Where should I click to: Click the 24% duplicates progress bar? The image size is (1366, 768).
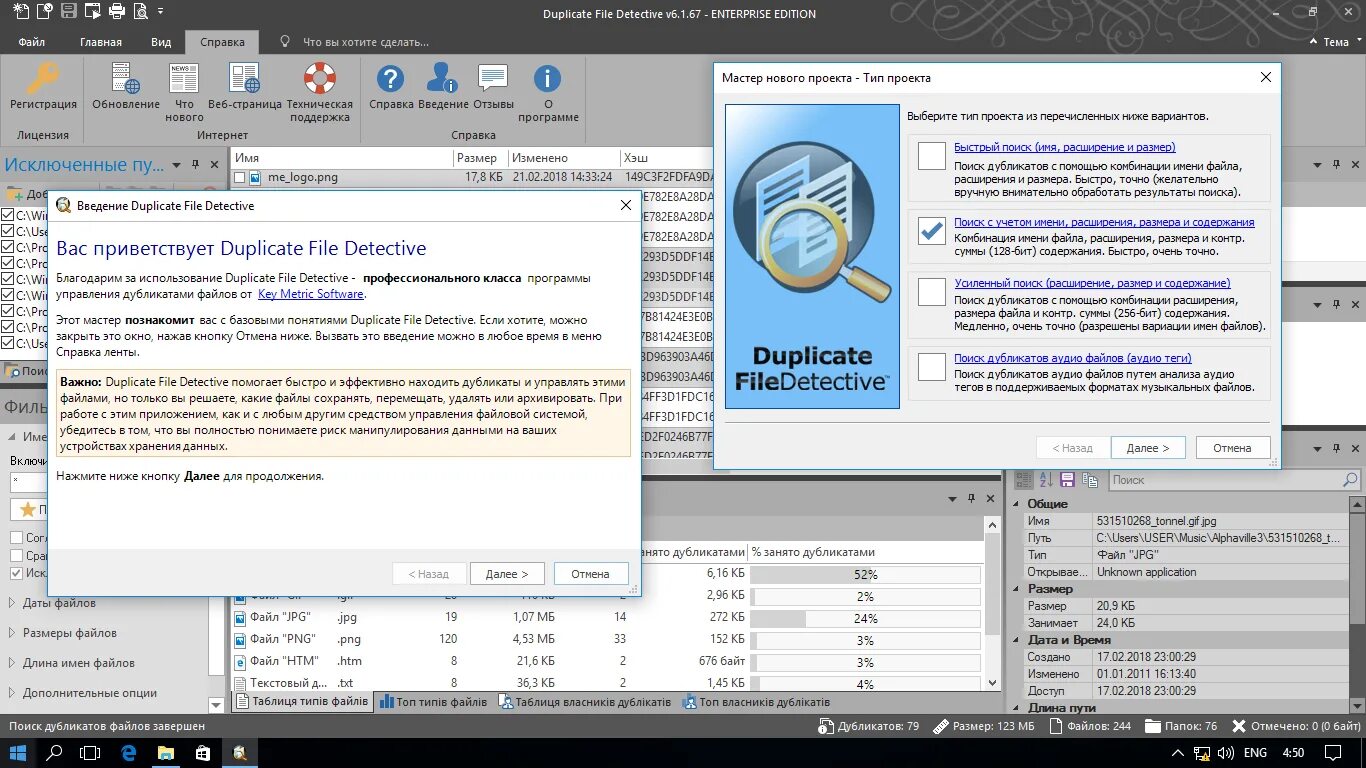point(865,619)
